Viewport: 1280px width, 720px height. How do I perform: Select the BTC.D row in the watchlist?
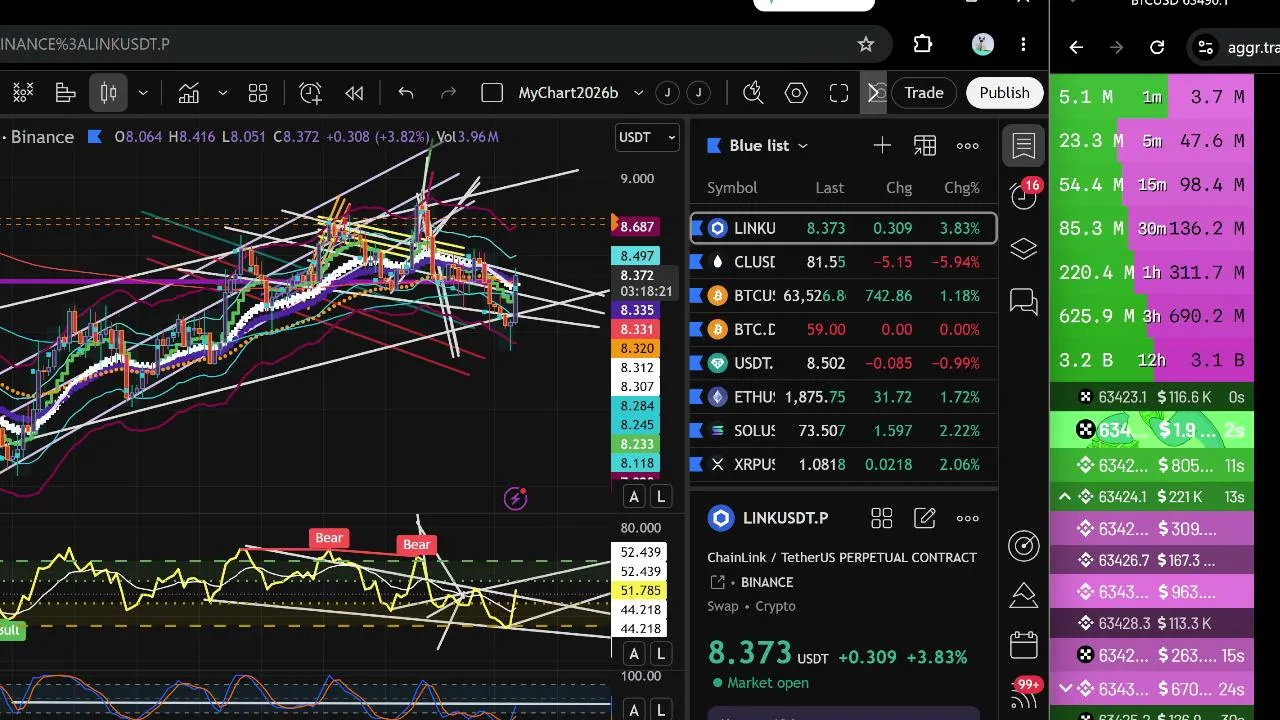coord(844,329)
